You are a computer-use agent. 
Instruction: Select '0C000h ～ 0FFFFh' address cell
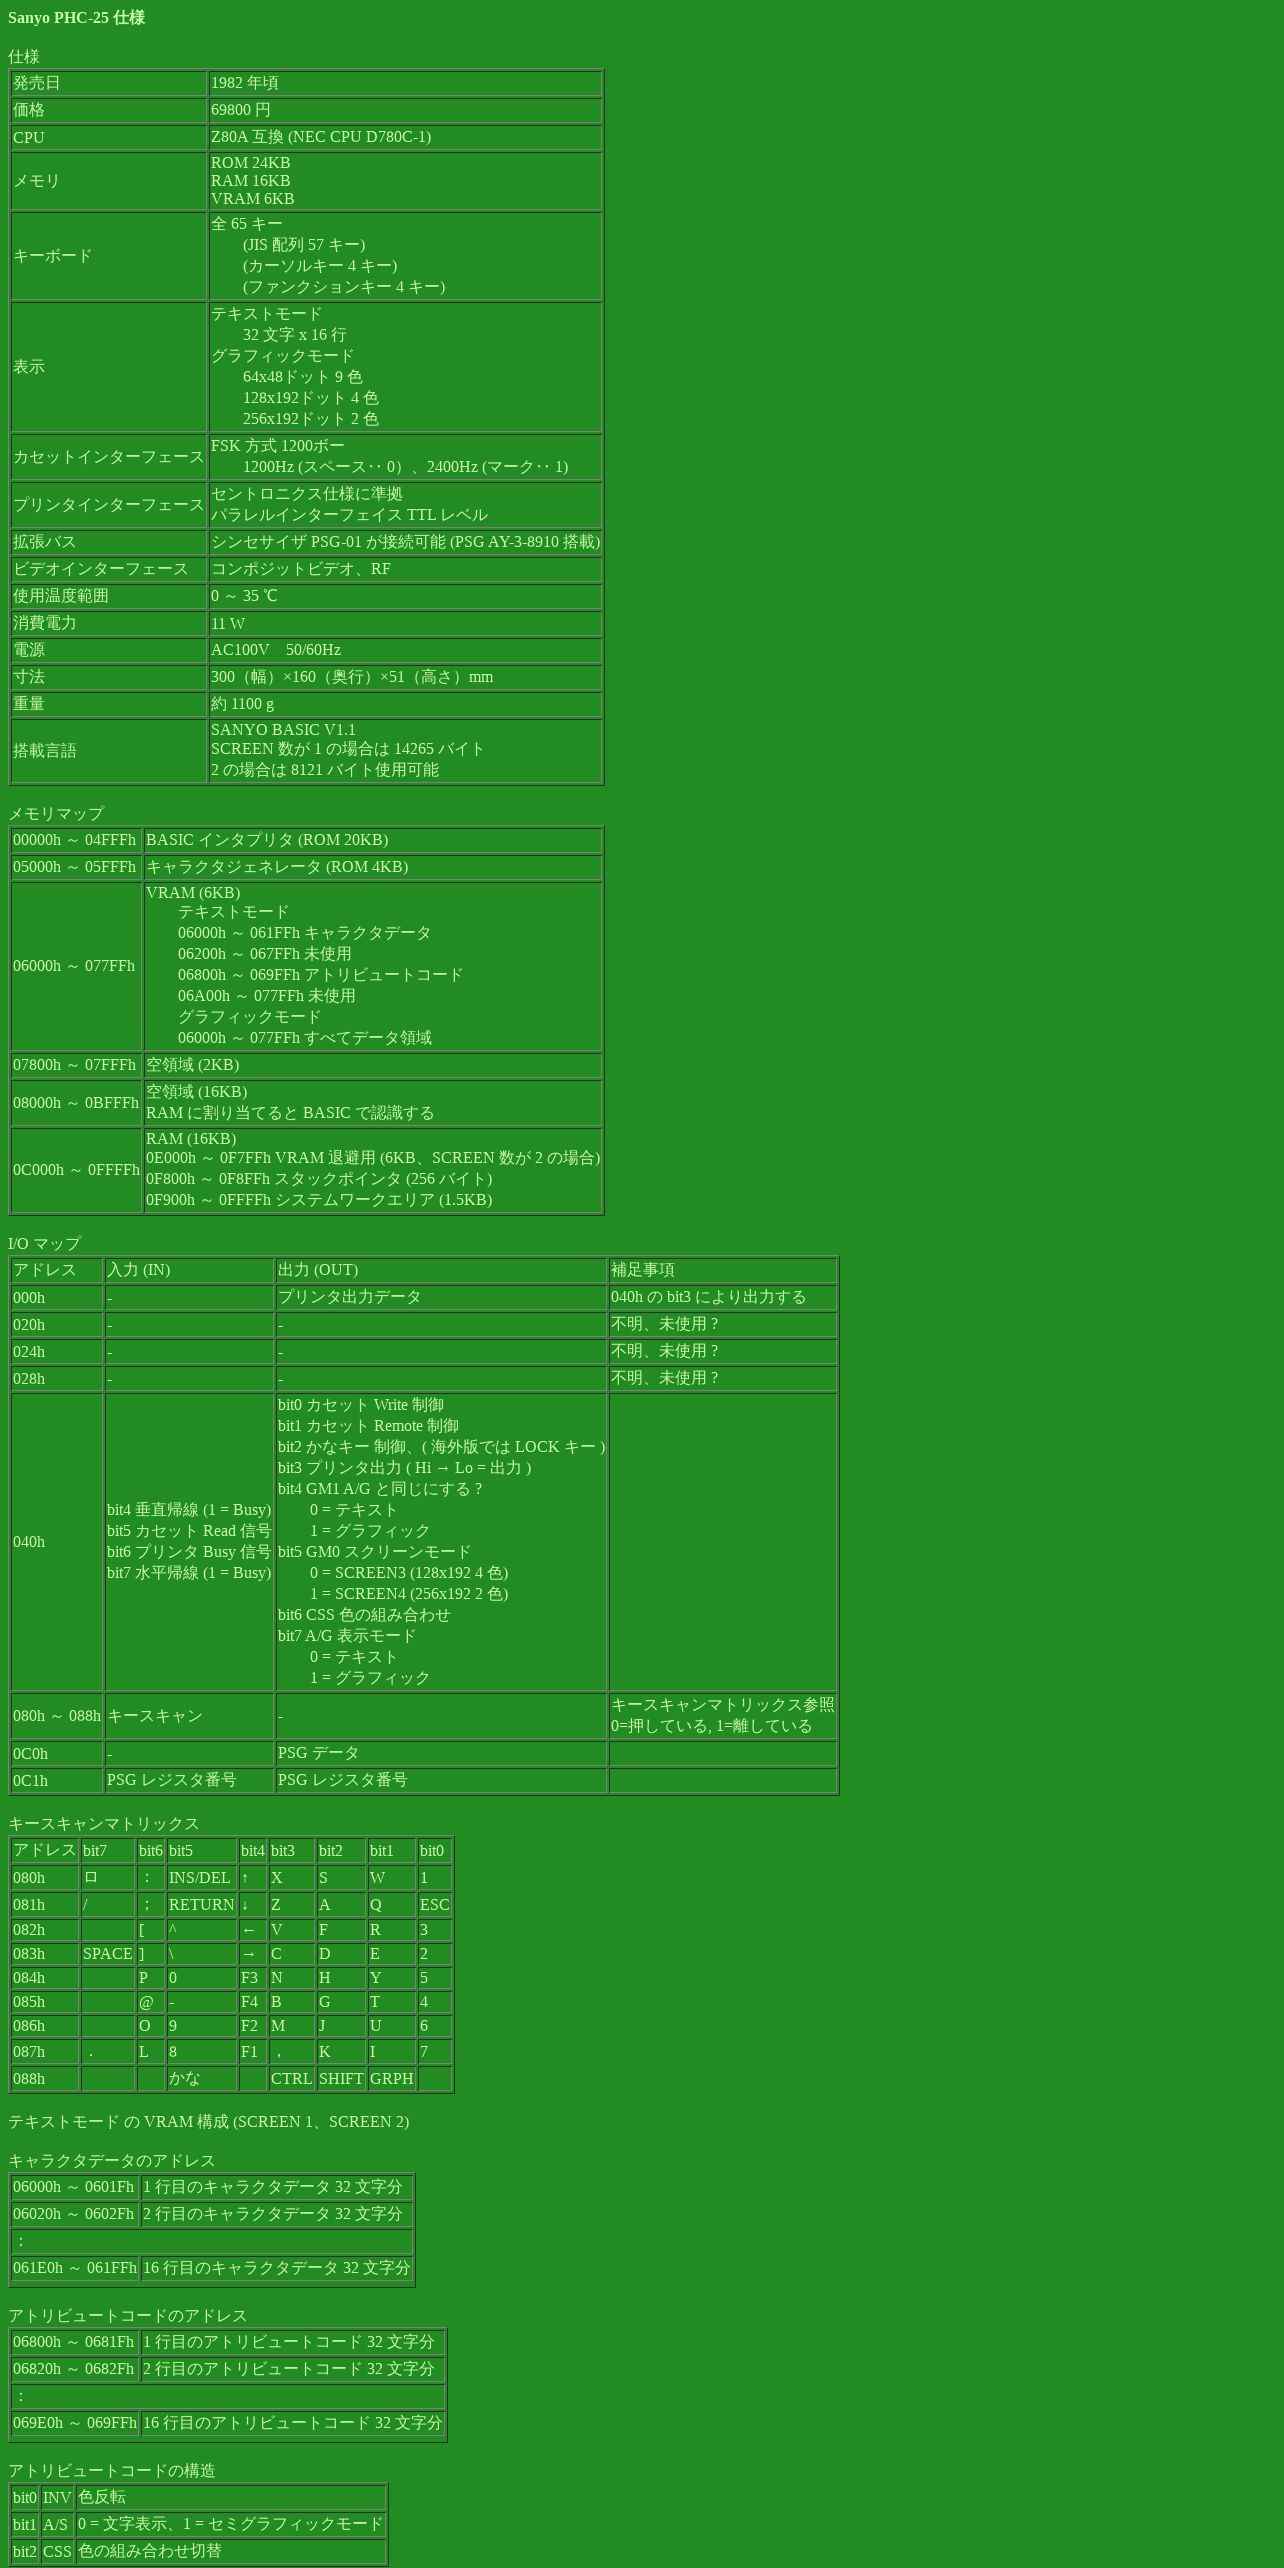[76, 1170]
